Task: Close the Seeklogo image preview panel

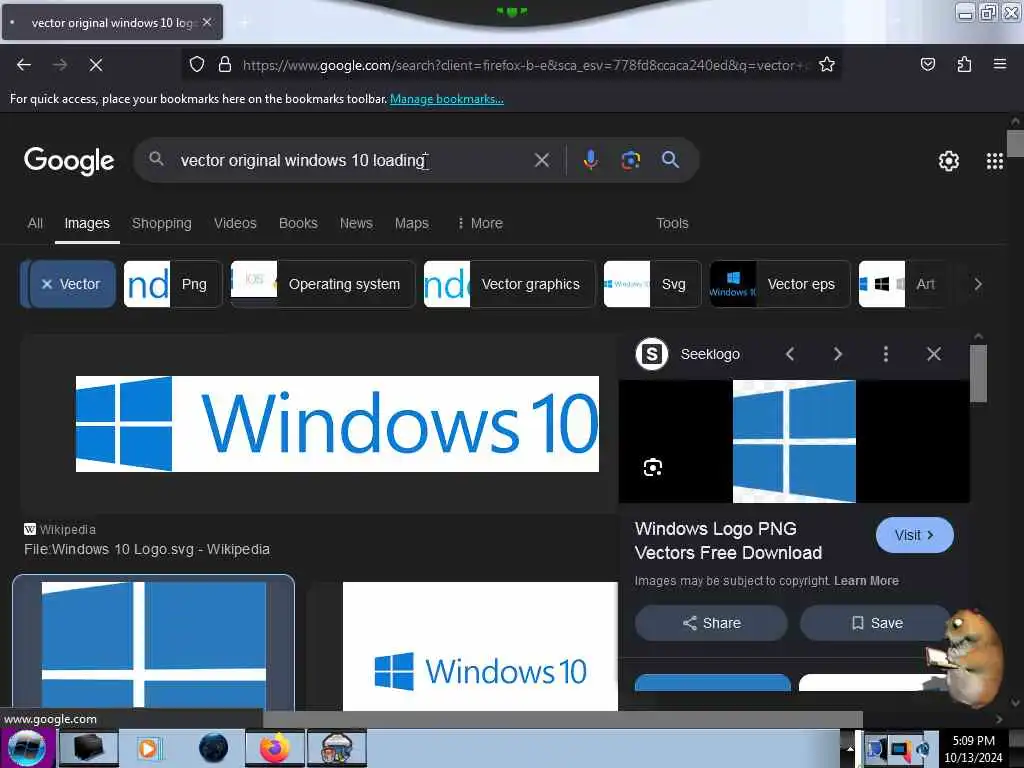Action: [934, 354]
